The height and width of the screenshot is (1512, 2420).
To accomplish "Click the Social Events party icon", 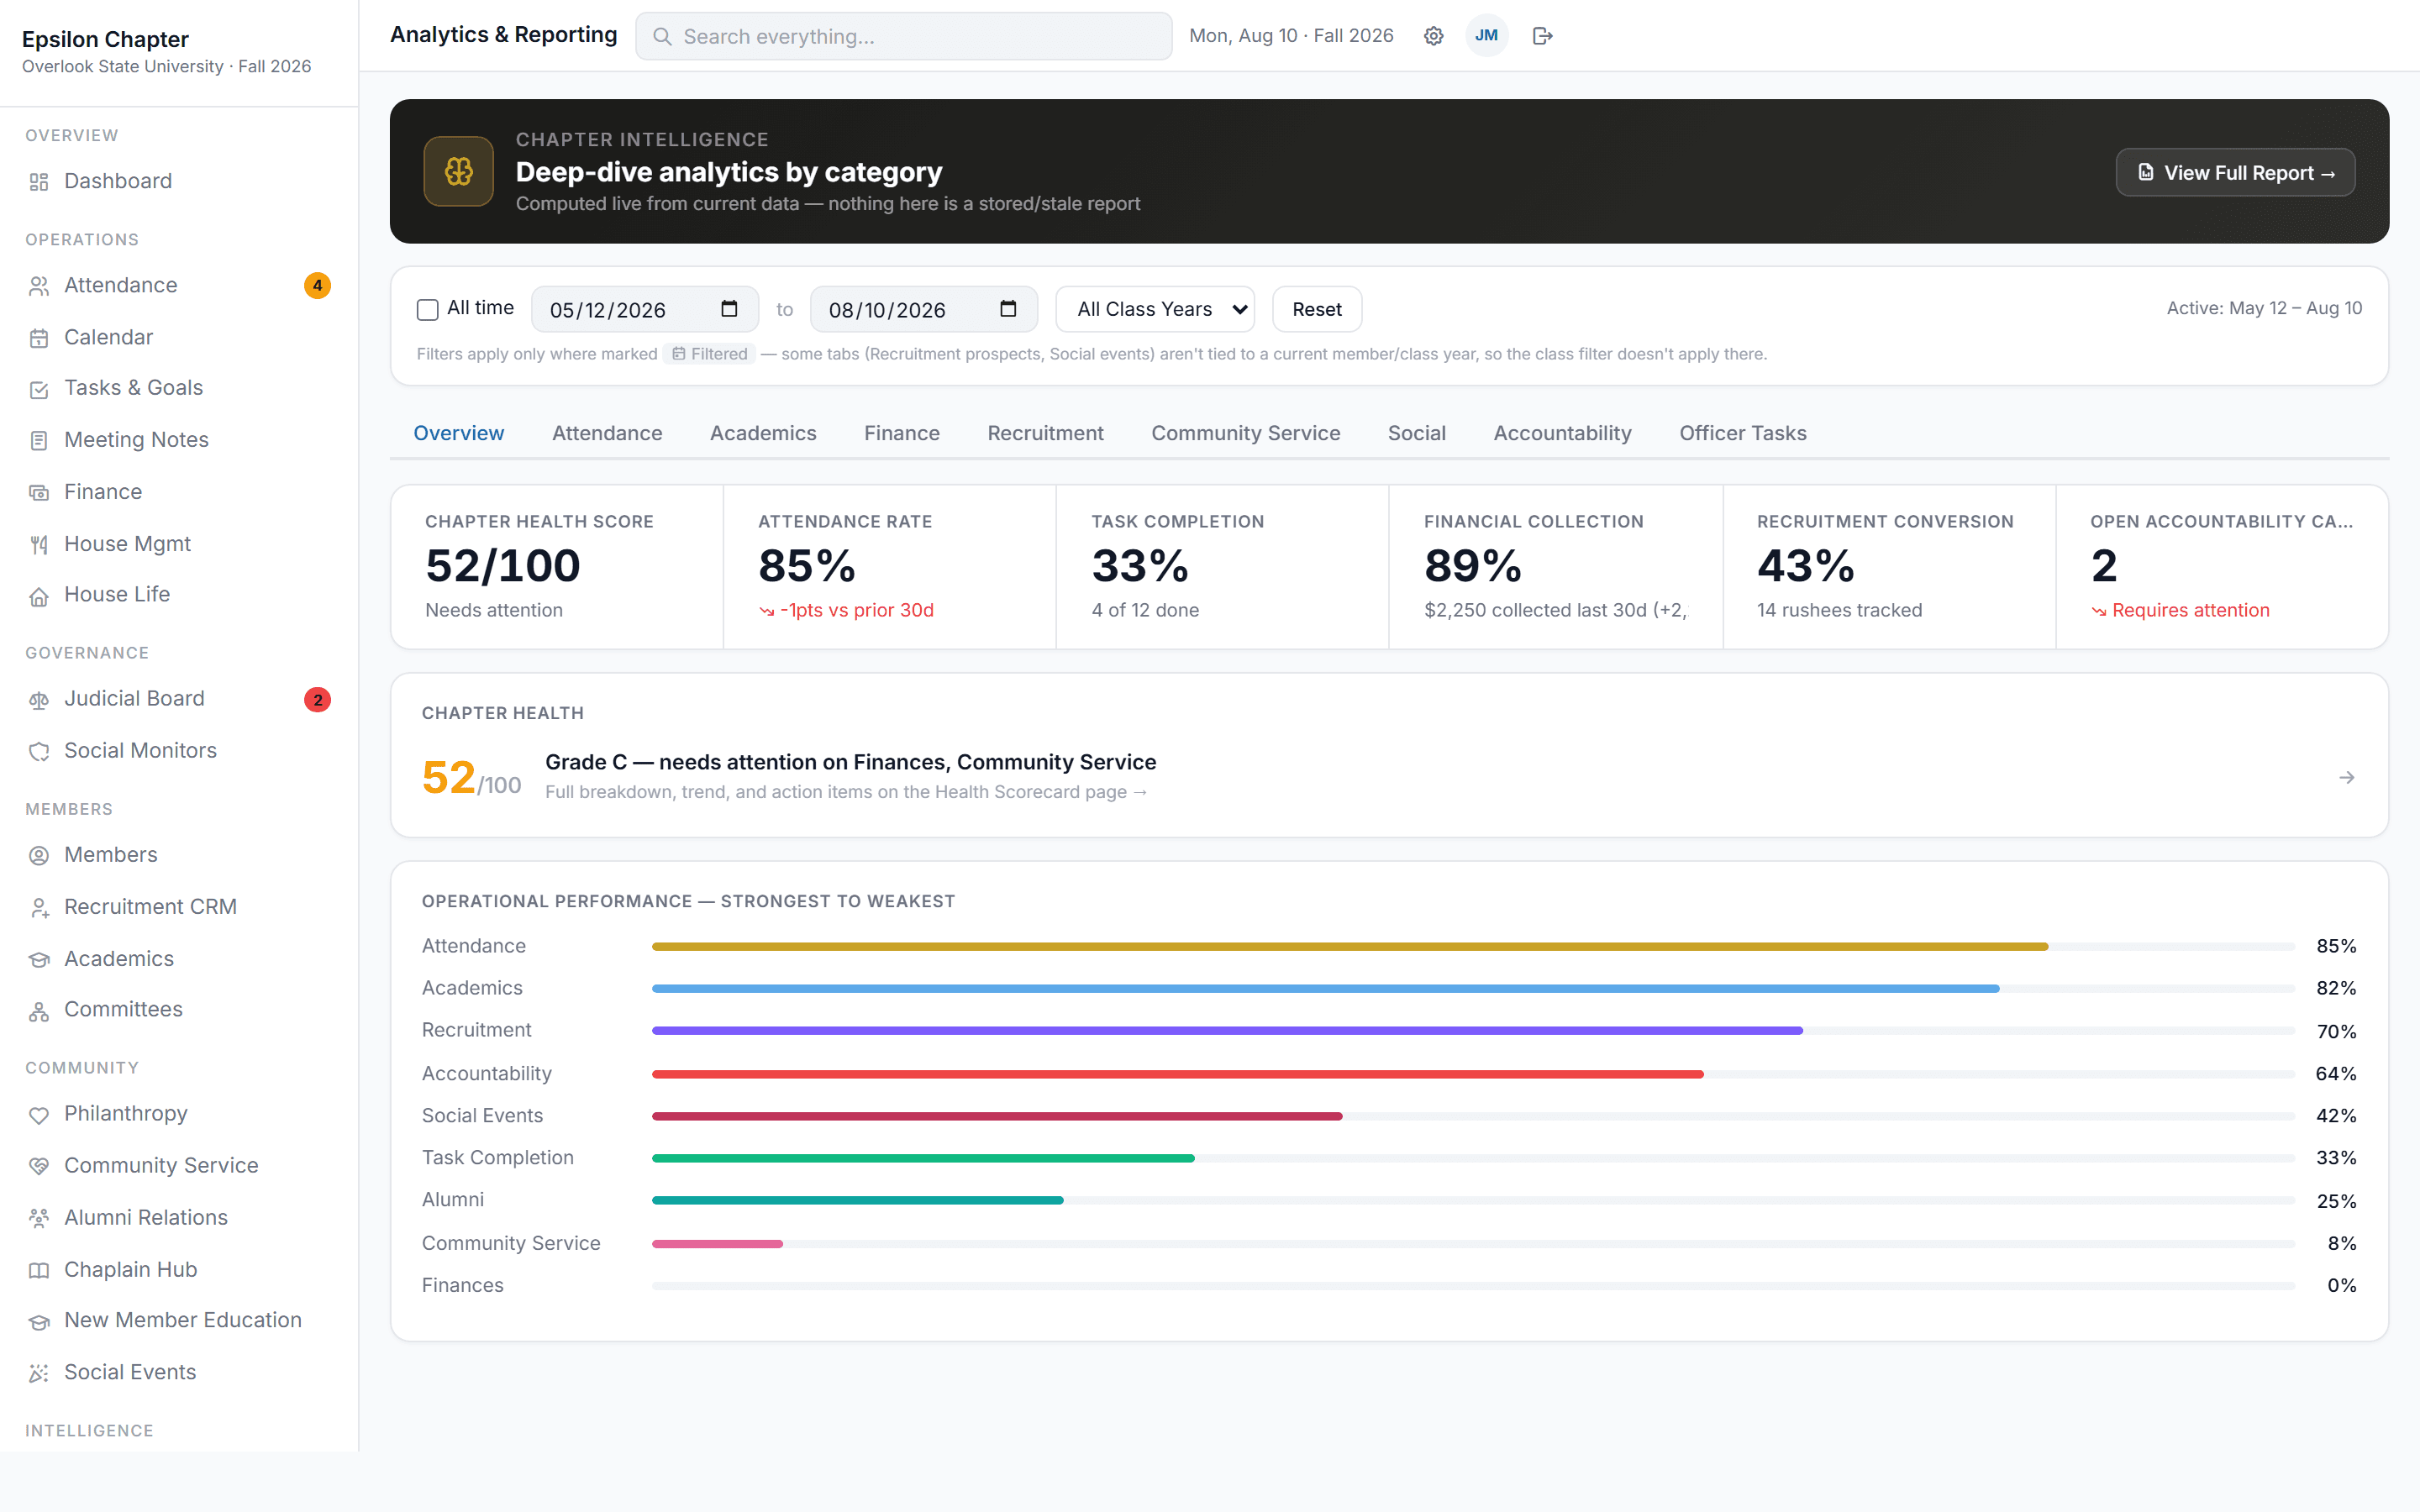I will click(x=39, y=1374).
